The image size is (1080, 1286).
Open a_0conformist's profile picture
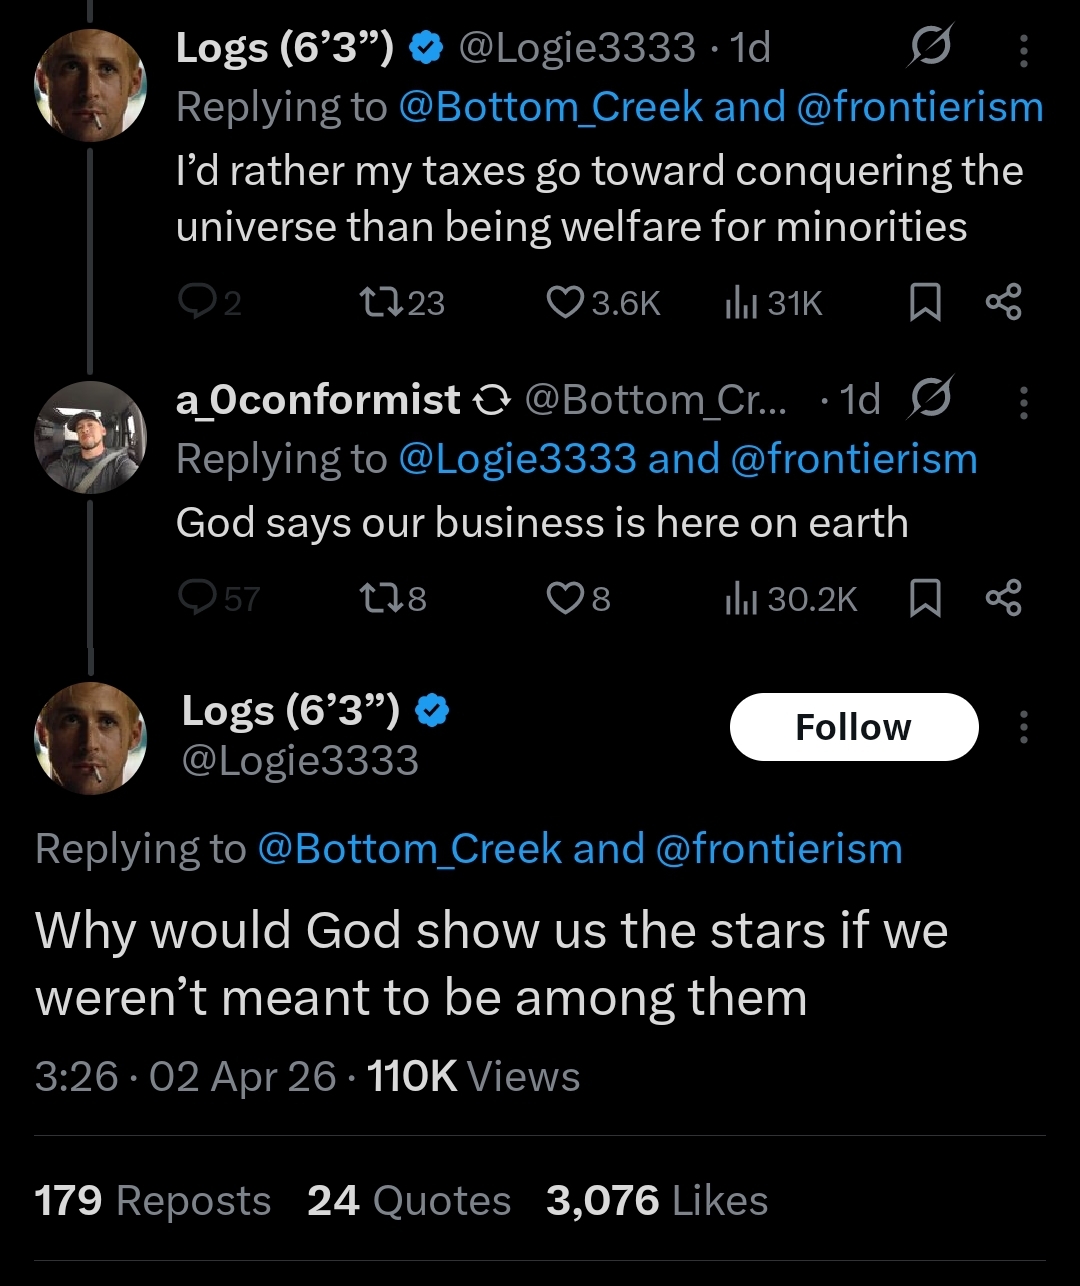90,437
